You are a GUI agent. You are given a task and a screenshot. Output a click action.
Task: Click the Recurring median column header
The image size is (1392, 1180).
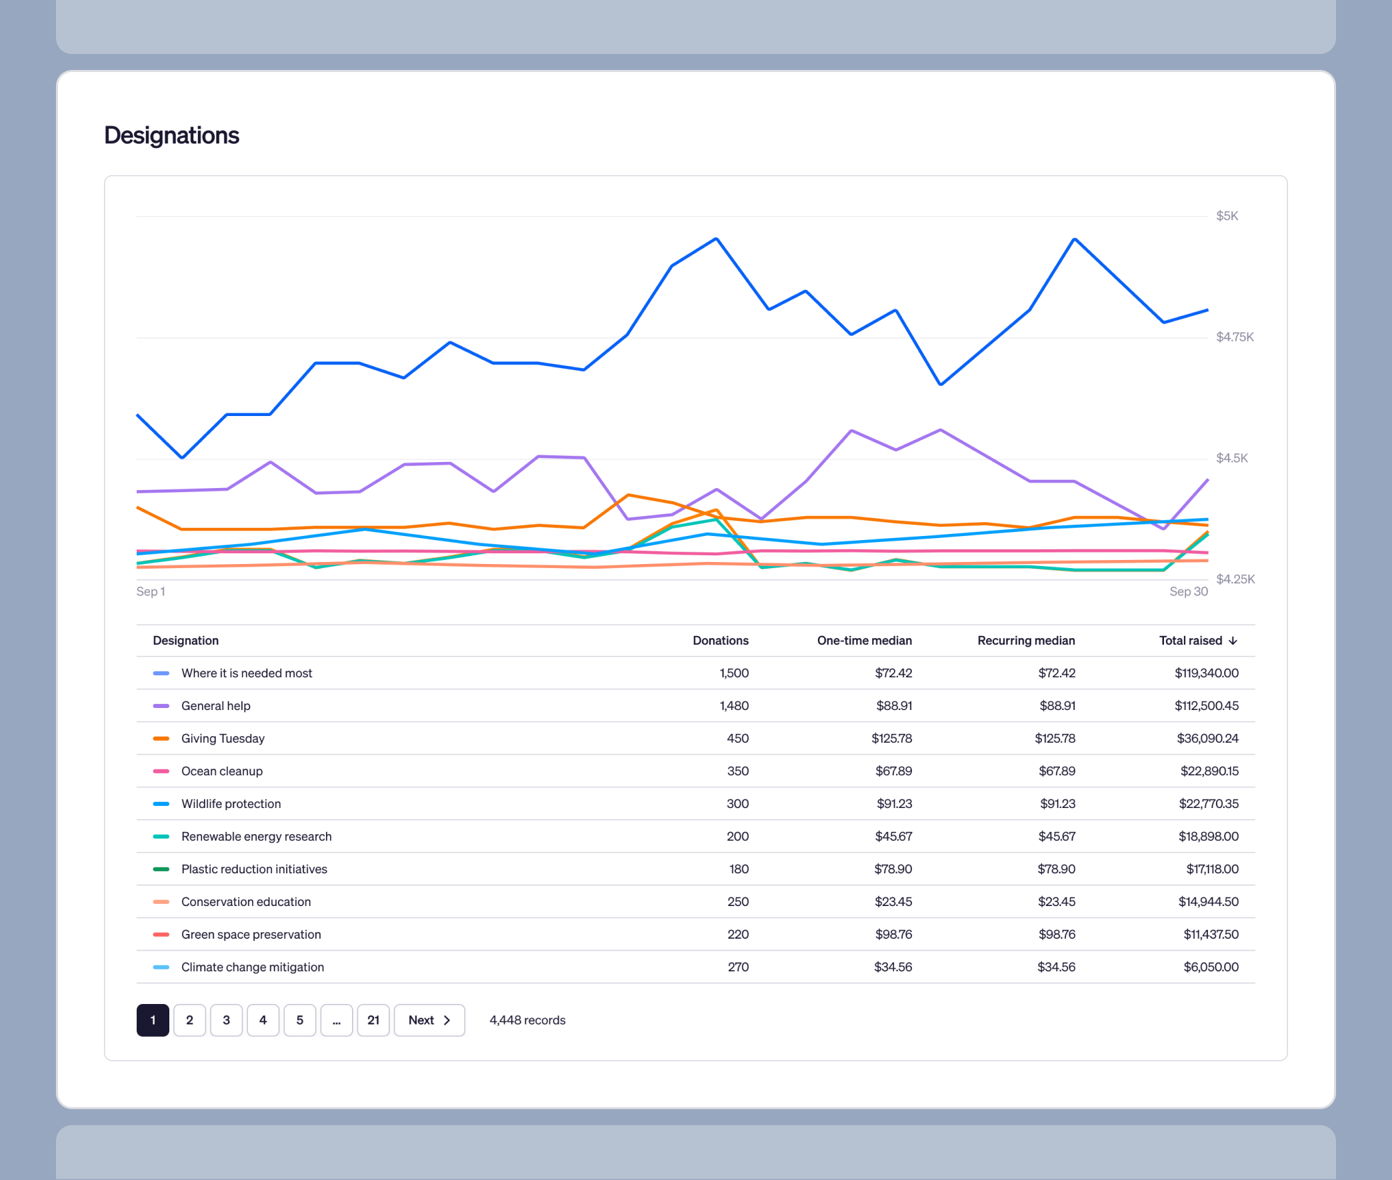point(1026,640)
